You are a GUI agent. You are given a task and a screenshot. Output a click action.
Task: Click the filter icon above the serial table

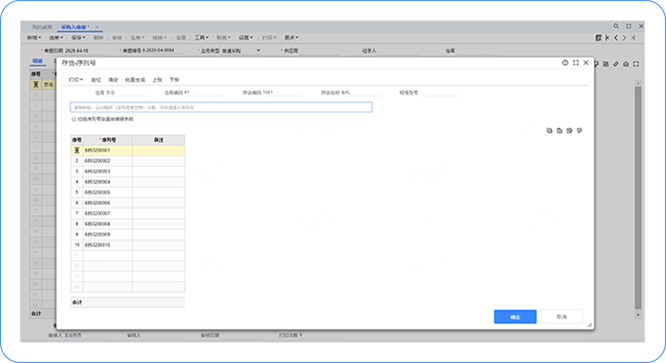tap(580, 131)
